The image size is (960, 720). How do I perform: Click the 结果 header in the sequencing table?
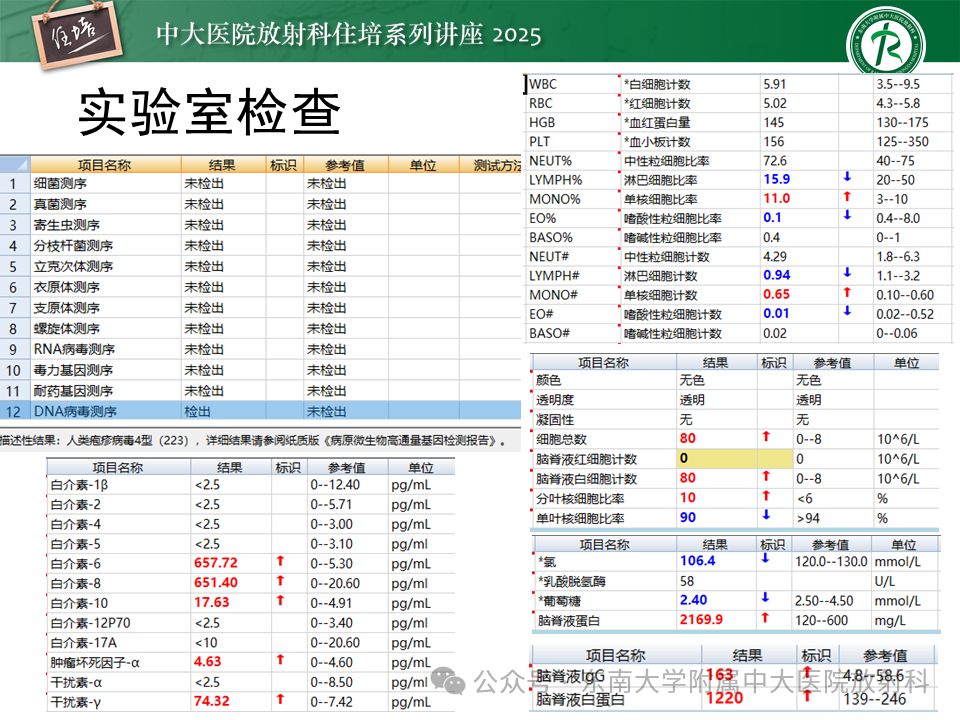(x=222, y=165)
